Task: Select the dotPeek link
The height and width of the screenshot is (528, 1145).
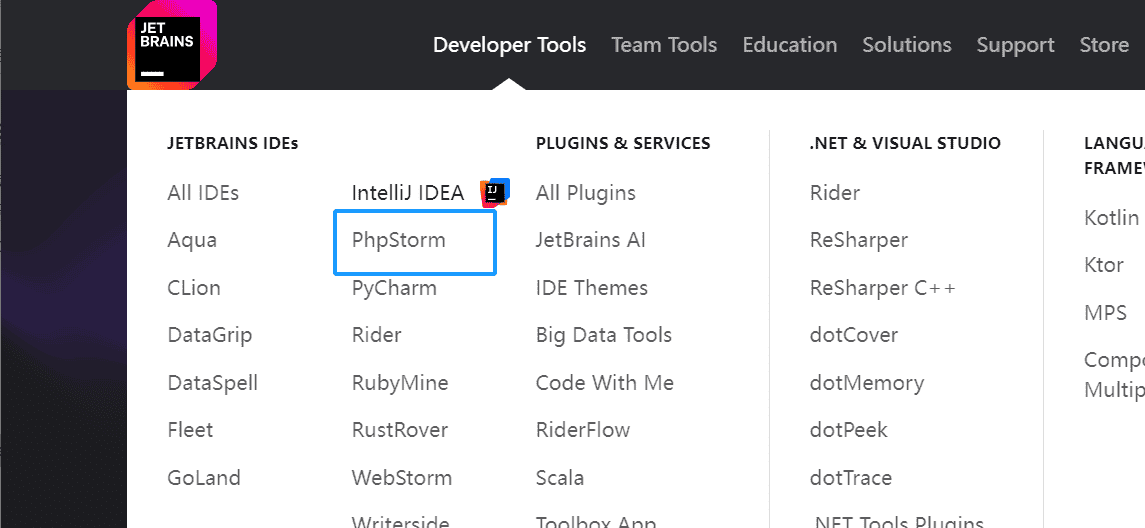Action: coord(849,430)
